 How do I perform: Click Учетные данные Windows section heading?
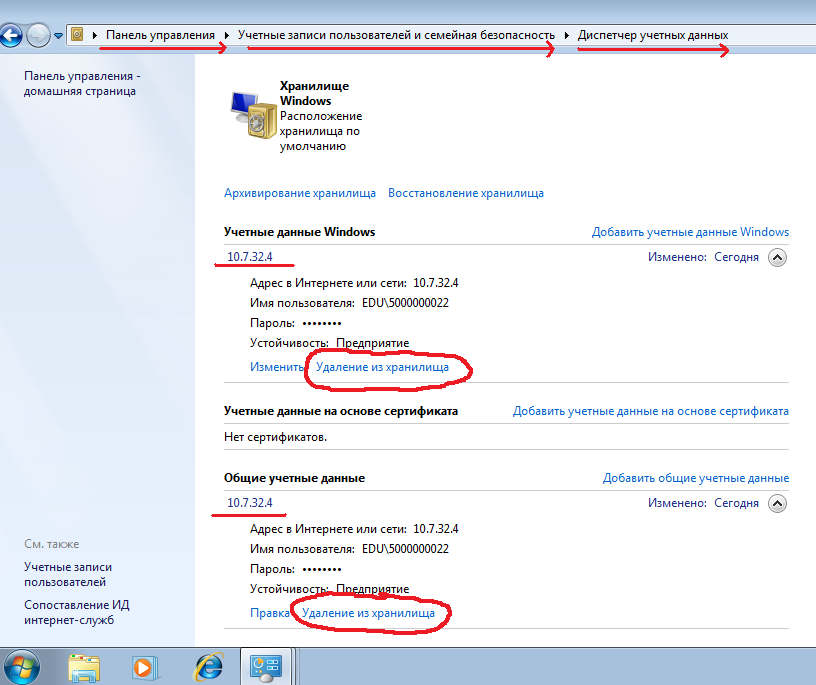[x=299, y=232]
